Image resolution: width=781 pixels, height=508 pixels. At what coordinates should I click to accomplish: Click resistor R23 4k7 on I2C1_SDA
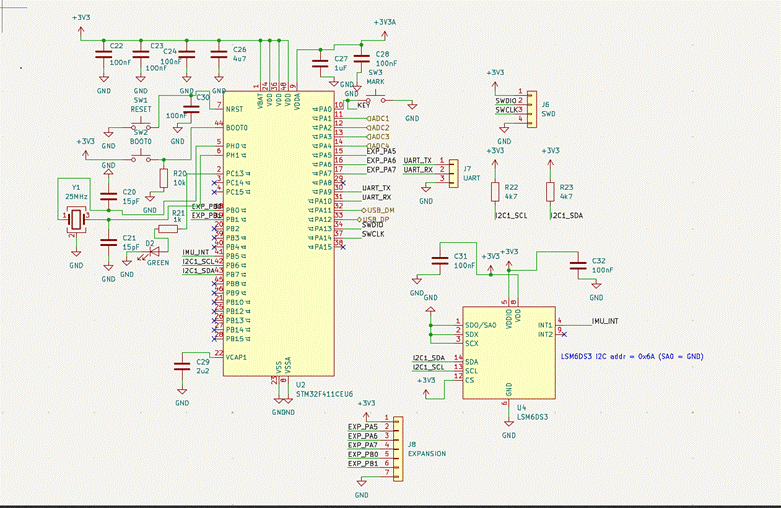pyautogui.click(x=550, y=192)
